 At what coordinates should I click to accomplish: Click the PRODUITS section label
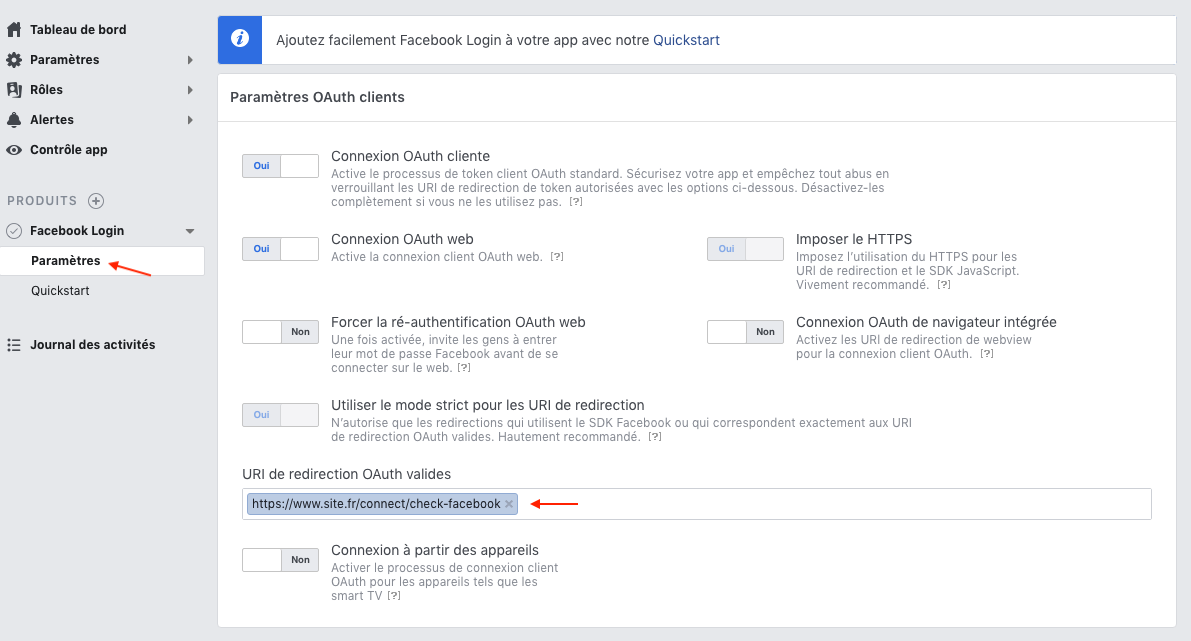pyautogui.click(x=42, y=201)
